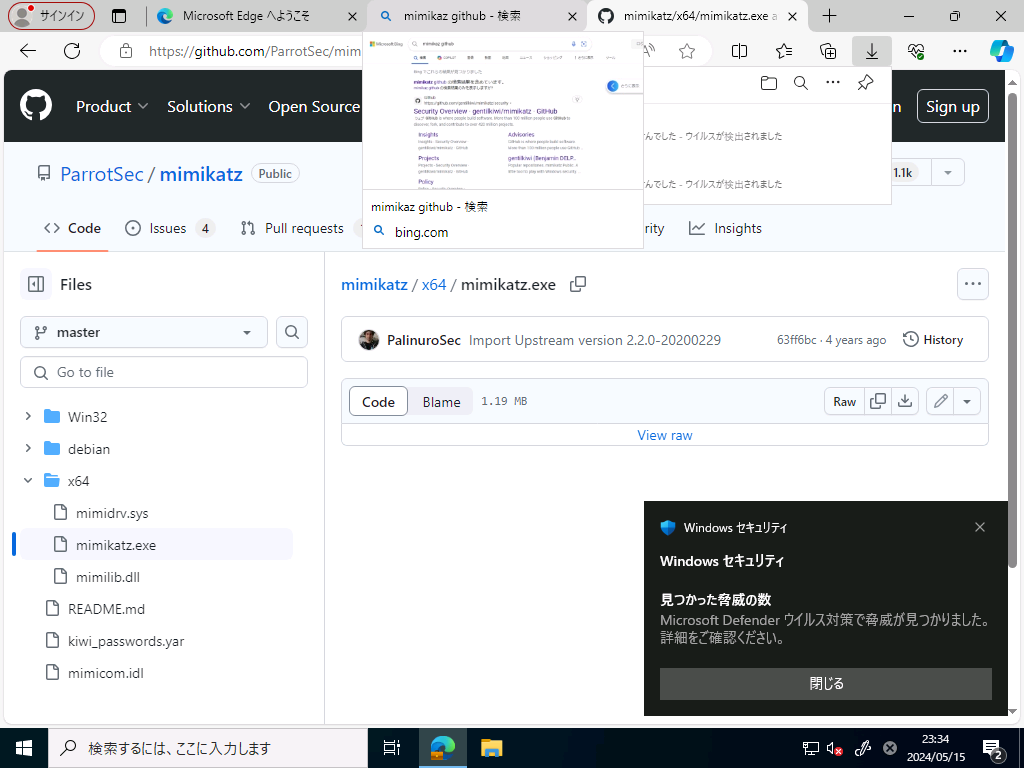Click the Sign up button
The width and height of the screenshot is (1024, 768).
(953, 106)
